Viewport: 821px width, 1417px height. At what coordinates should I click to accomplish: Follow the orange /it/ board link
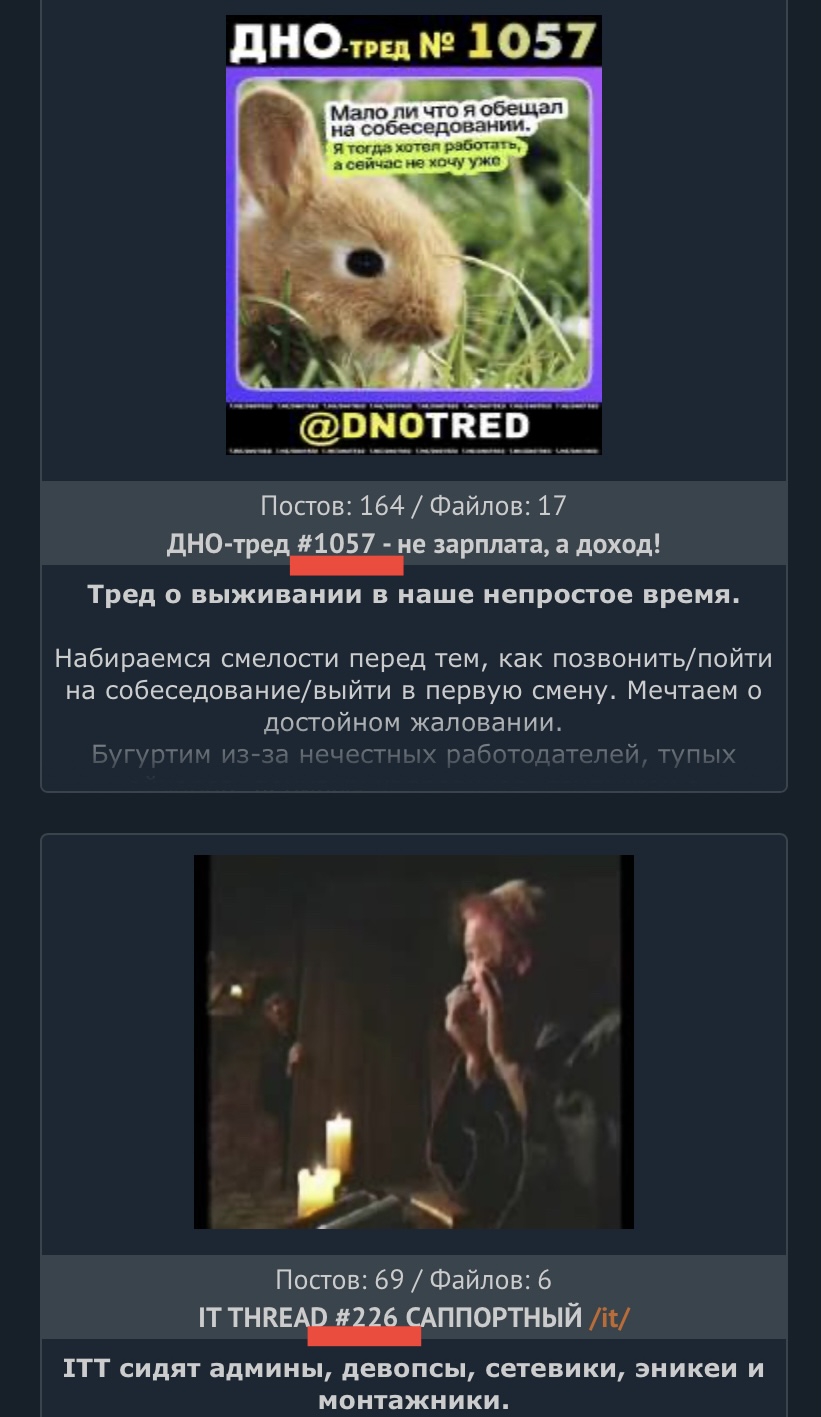[610, 1318]
